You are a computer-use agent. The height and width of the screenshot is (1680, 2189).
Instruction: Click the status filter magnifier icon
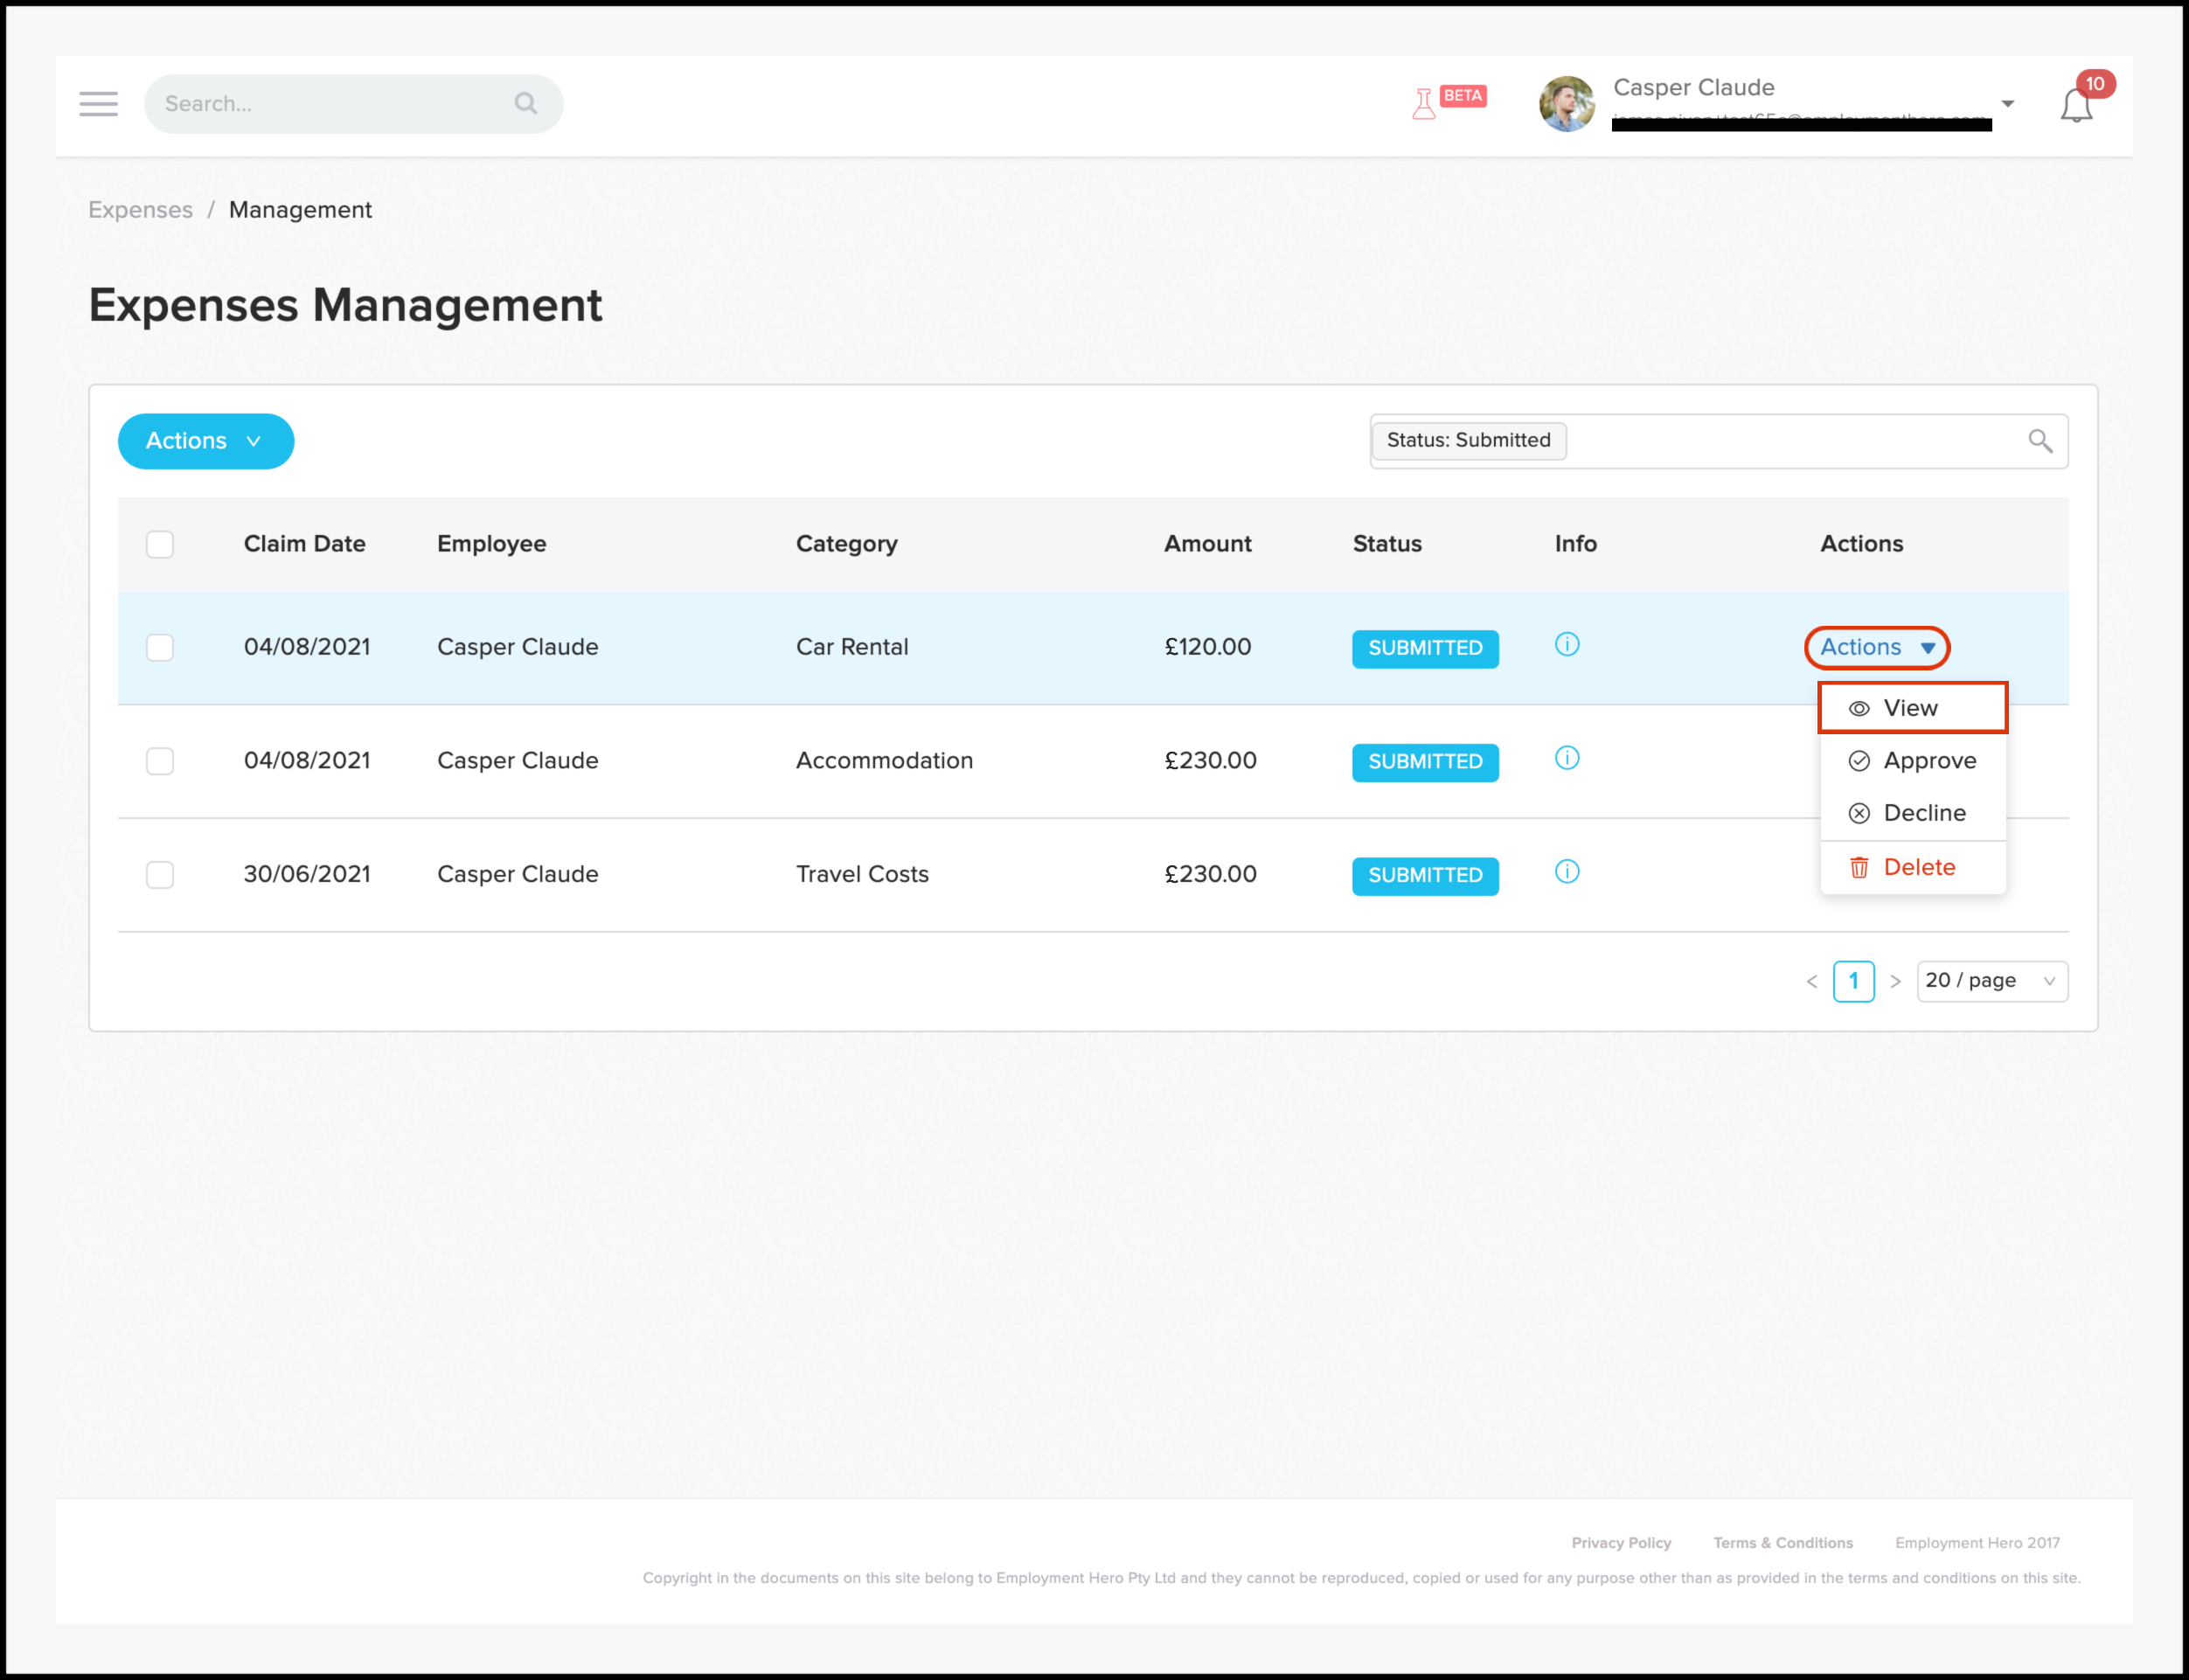(x=2040, y=441)
